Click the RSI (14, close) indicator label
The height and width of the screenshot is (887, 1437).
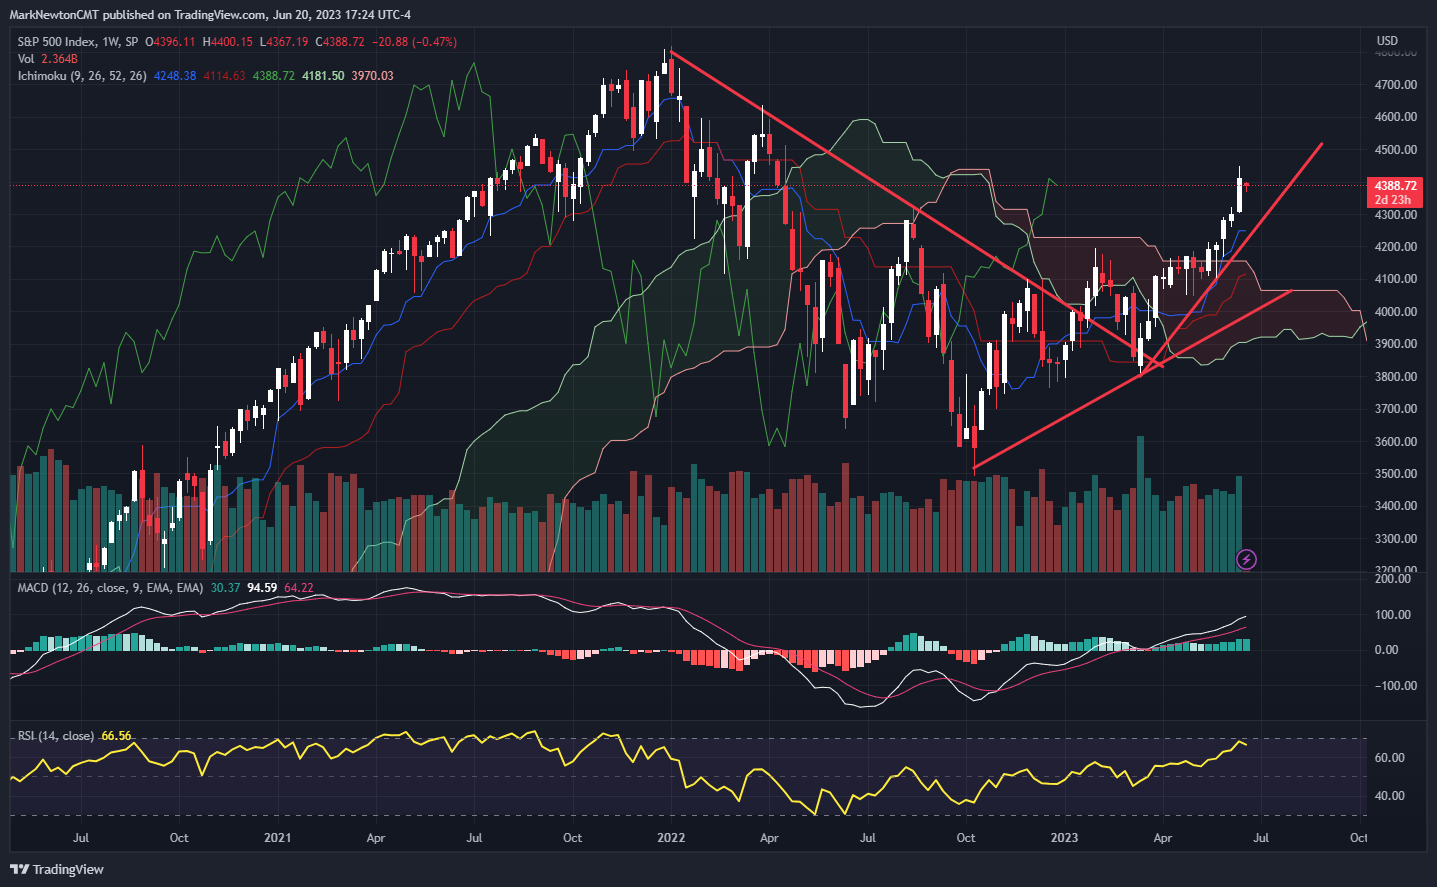(56, 736)
